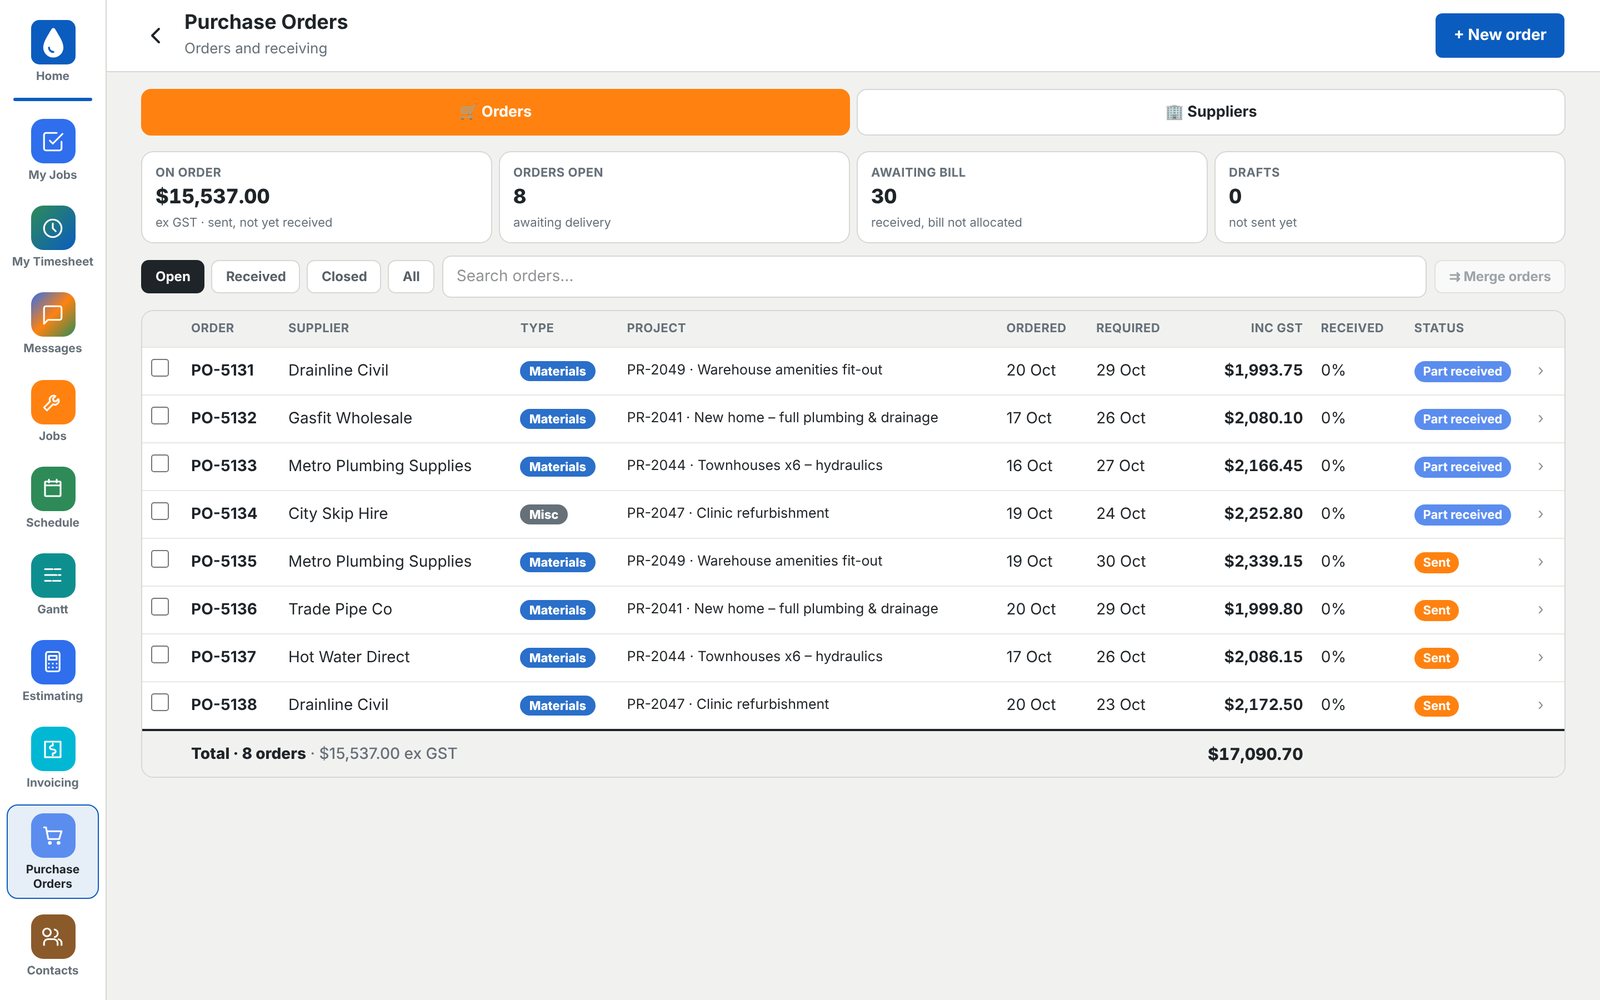This screenshot has height=1000, width=1600.
Task: Click order number PO-5137
Action: pos(224,657)
